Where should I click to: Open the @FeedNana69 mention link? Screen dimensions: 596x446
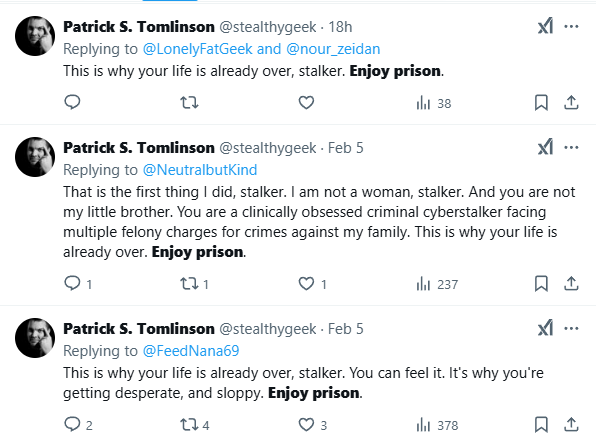(191, 351)
